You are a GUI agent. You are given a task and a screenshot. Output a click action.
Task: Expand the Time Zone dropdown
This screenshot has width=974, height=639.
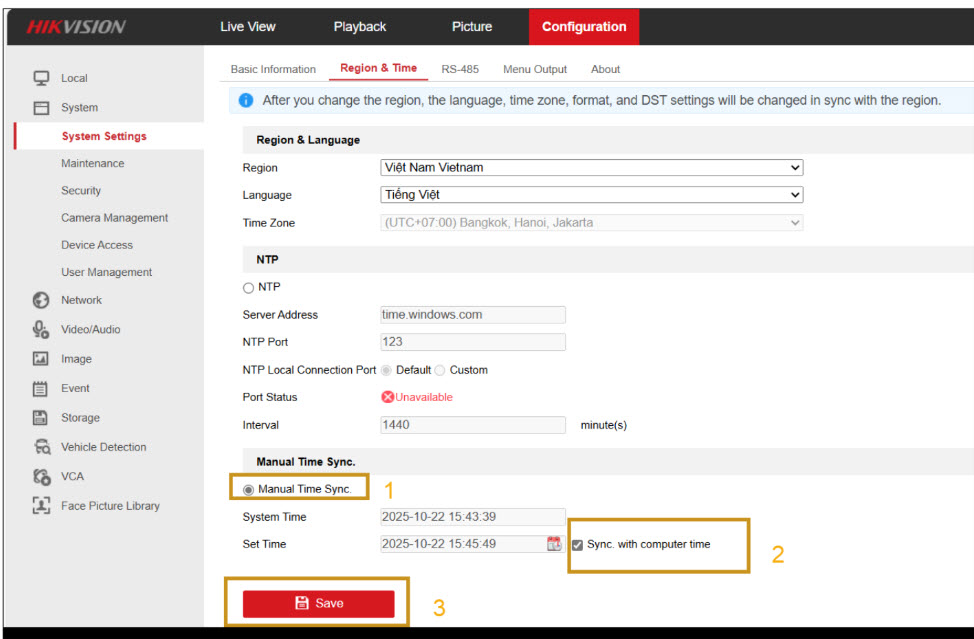click(592, 223)
